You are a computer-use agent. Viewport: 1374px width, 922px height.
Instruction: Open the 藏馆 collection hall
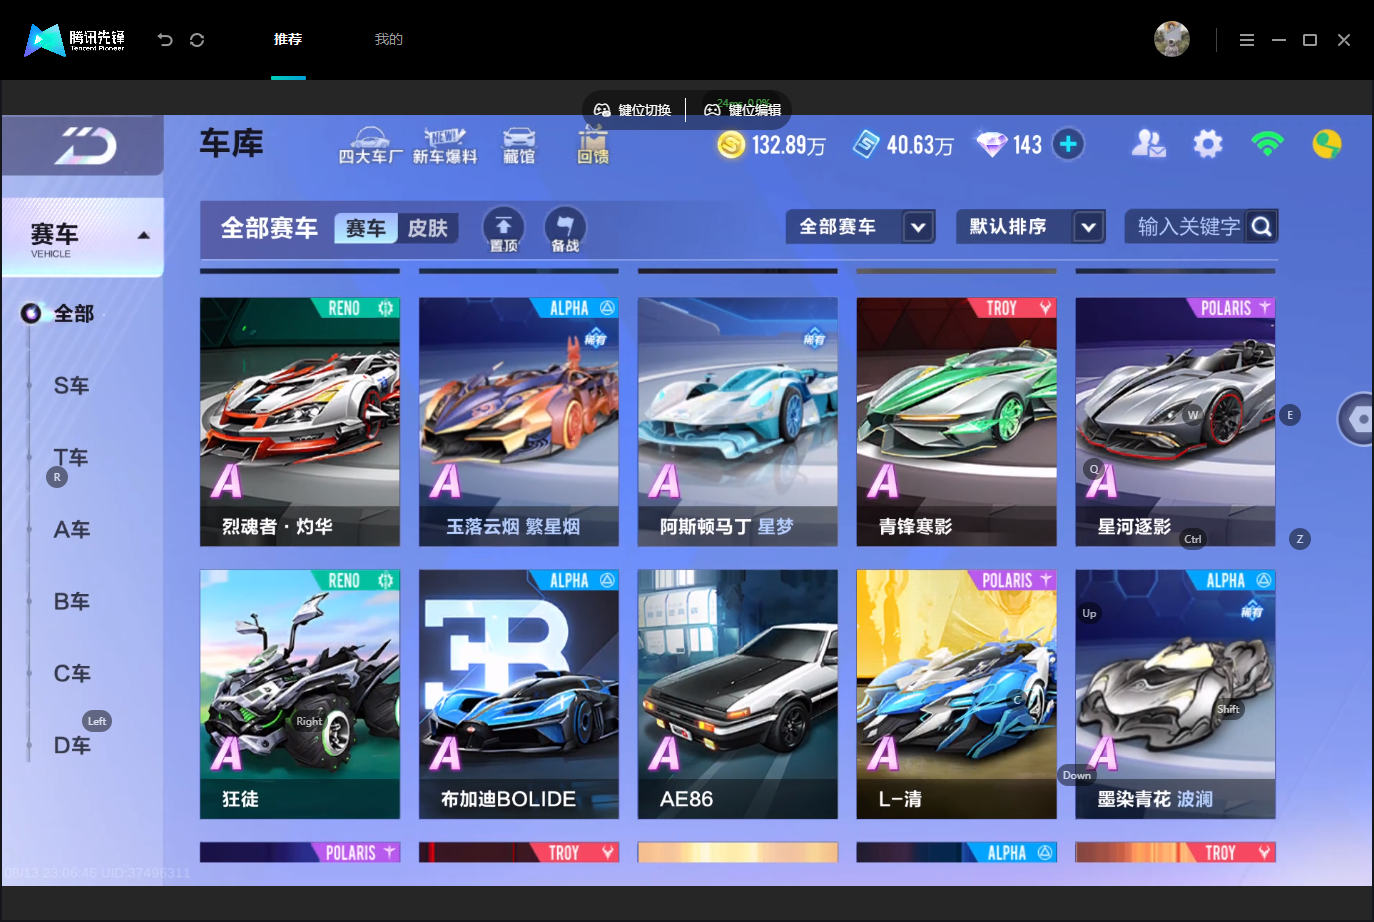[519, 146]
